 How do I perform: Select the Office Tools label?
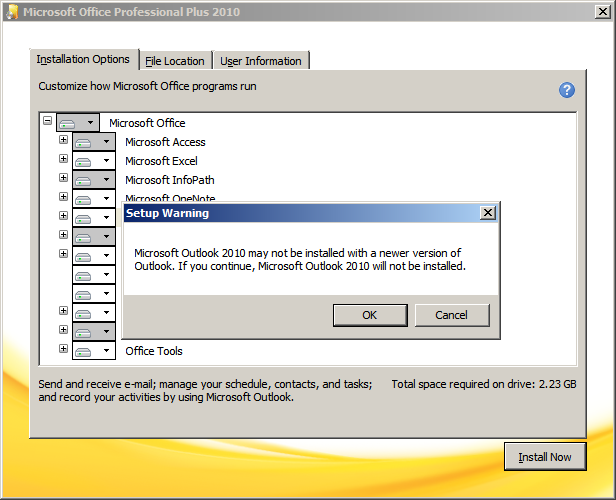[154, 351]
